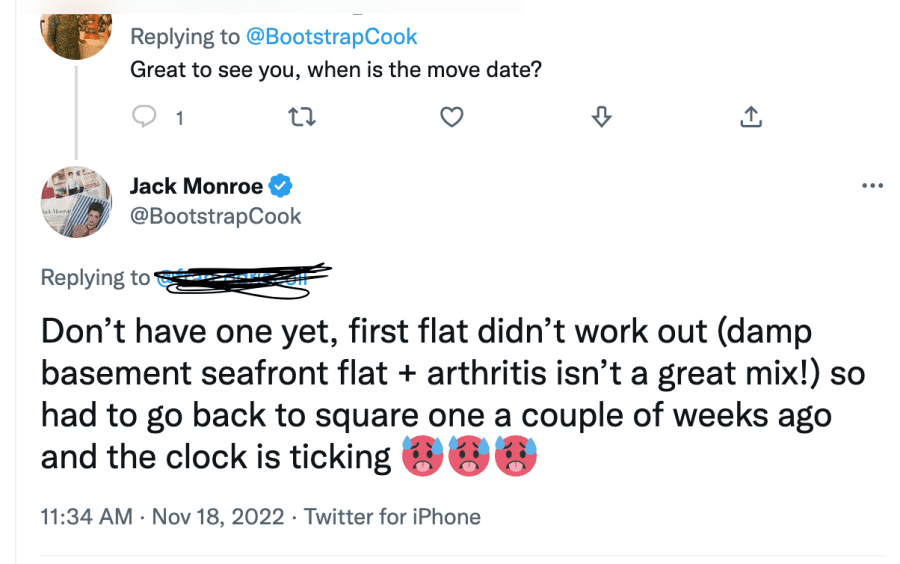Click the reply speech bubble icon
Image resolution: width=900 pixels, height=564 pixels.
[144, 116]
